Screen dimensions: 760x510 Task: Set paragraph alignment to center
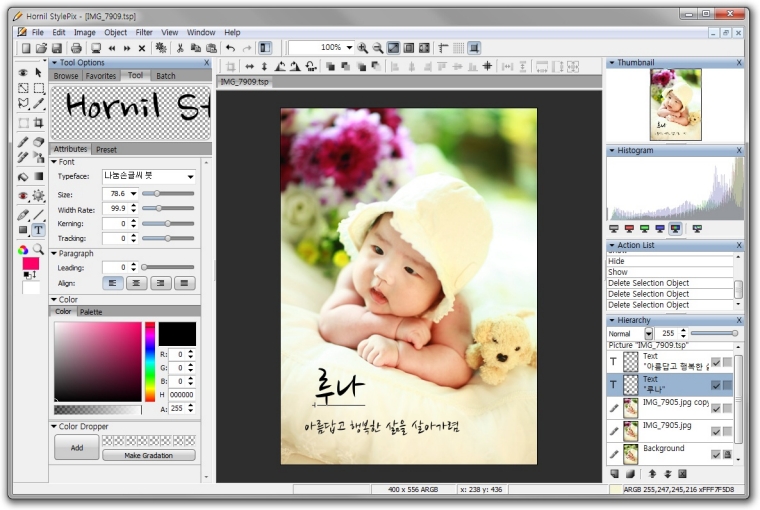click(x=137, y=283)
